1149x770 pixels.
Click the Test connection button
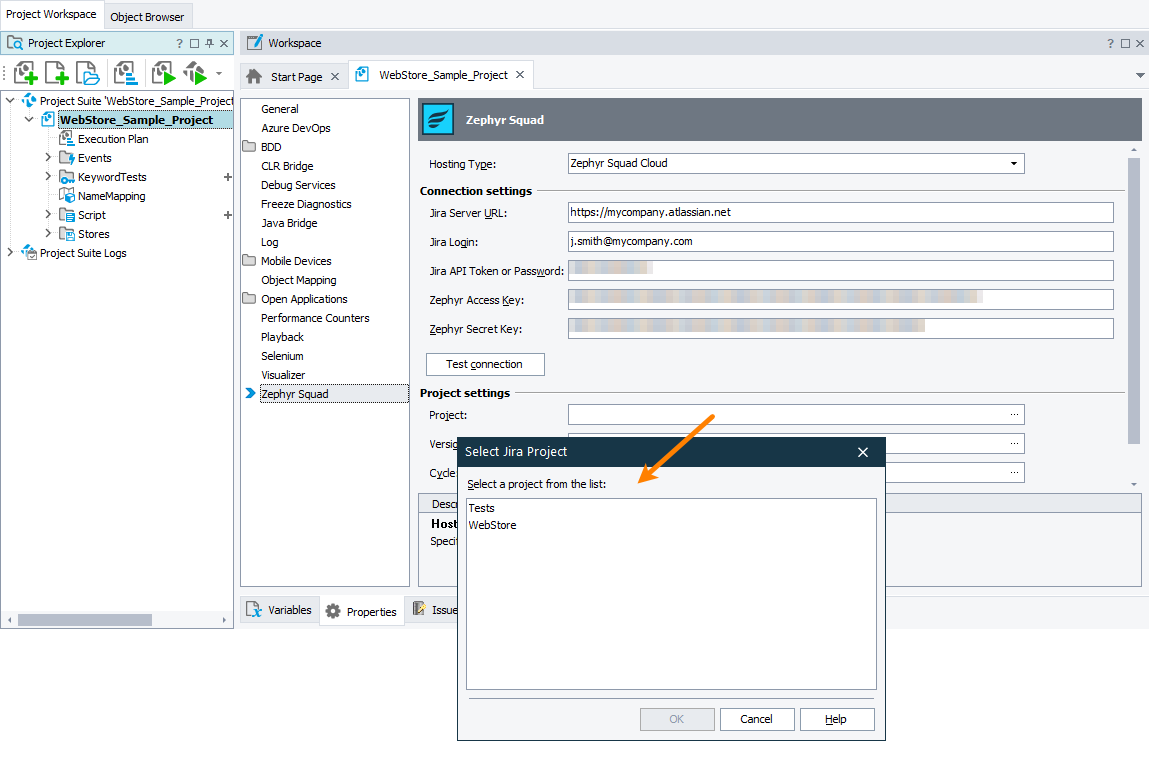click(x=485, y=364)
